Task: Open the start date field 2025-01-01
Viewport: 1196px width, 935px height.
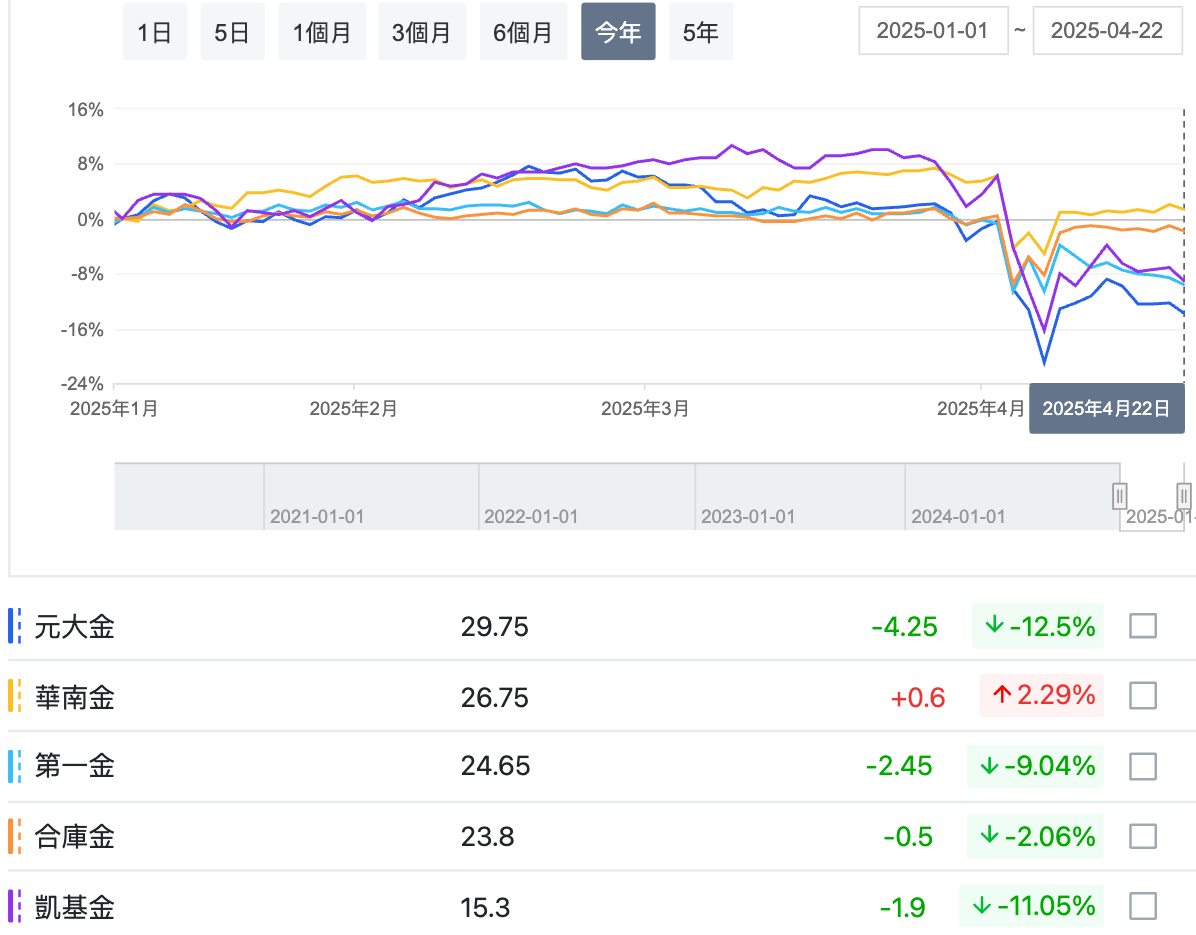Action: click(933, 31)
